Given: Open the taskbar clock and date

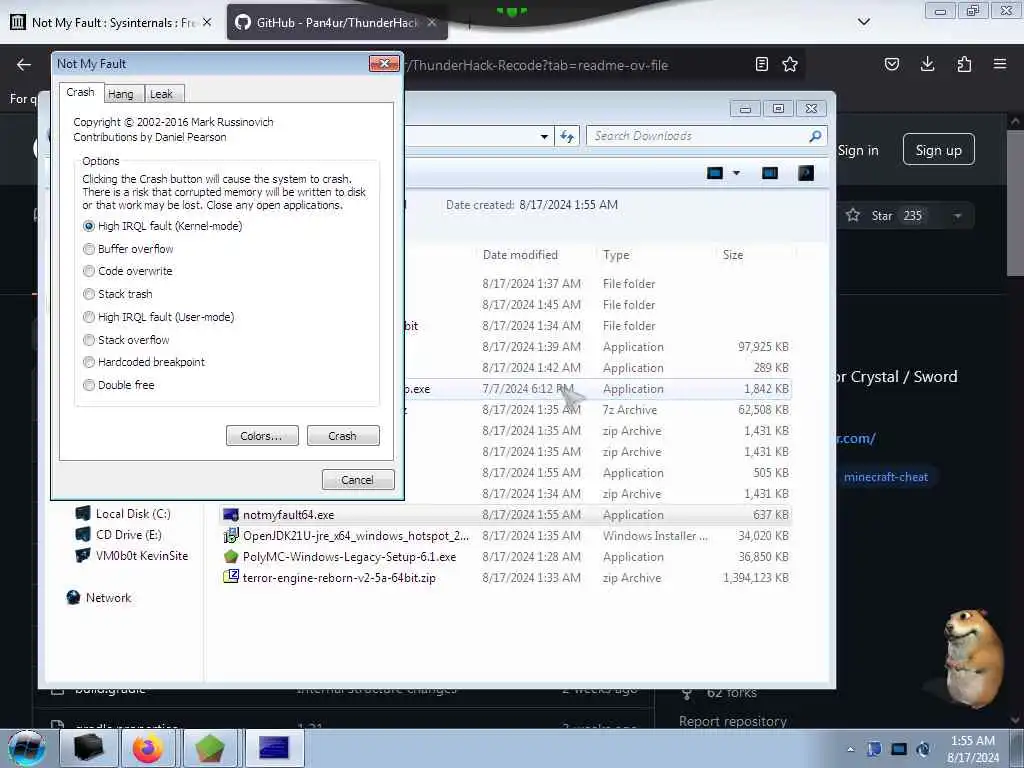Looking at the screenshot, I should tap(973, 749).
